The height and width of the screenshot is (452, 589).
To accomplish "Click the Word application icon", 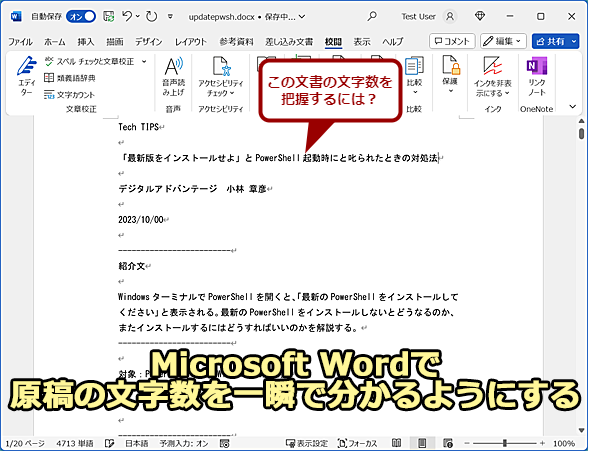I will click(x=16, y=17).
